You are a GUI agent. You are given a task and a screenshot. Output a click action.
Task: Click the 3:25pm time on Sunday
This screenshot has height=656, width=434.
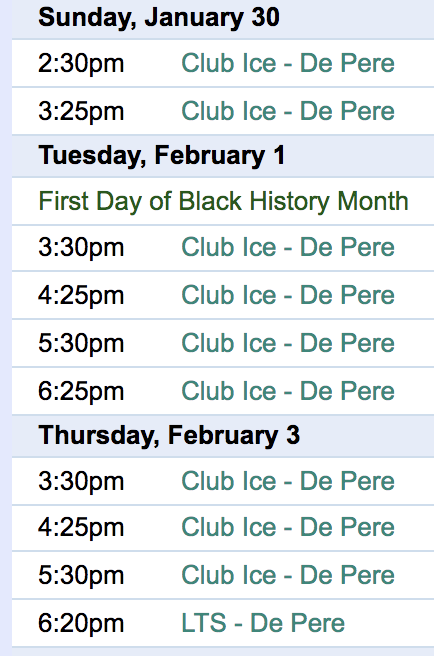pos(81,112)
